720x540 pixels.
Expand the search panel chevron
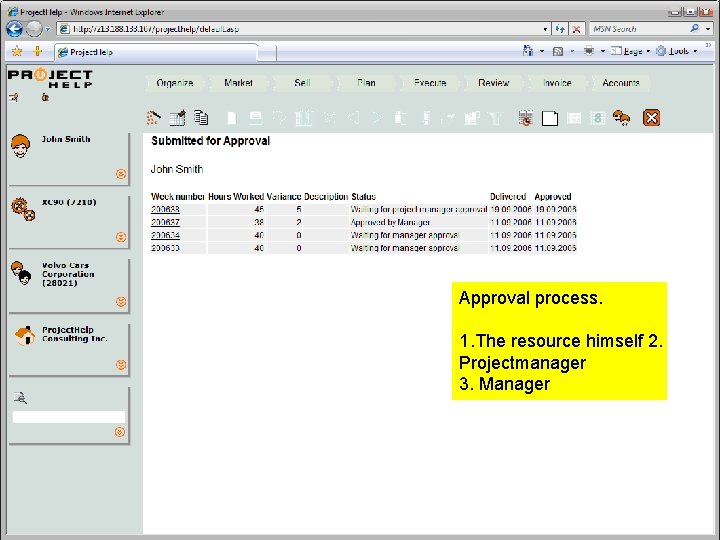coord(120,432)
